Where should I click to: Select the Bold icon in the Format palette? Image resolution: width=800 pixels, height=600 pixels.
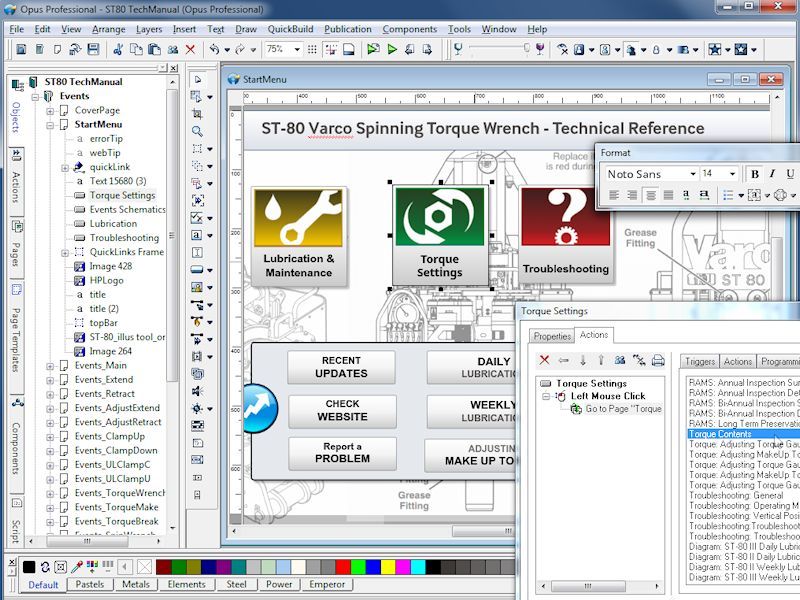[x=756, y=173]
